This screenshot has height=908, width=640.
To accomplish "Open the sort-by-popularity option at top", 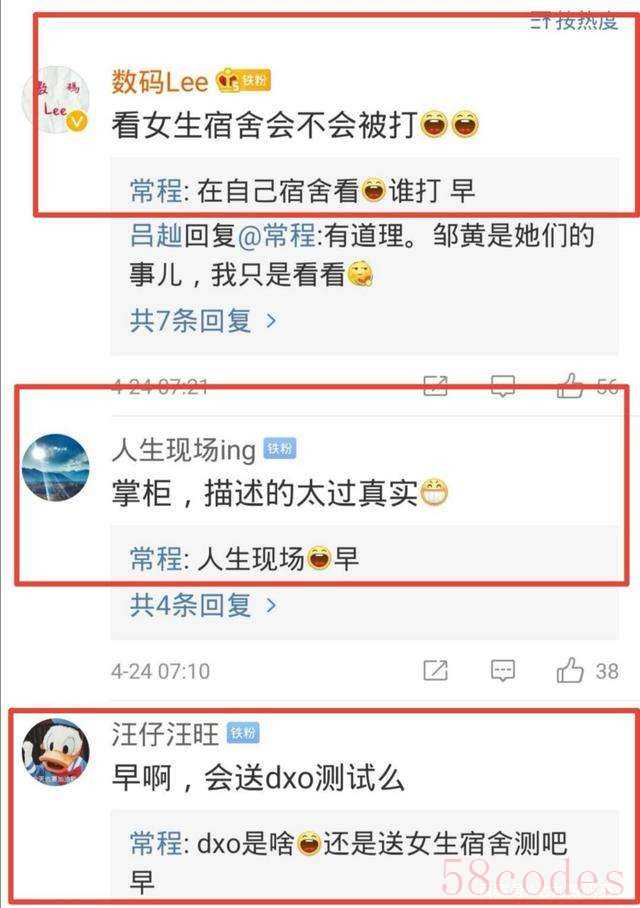I will coord(574,22).
